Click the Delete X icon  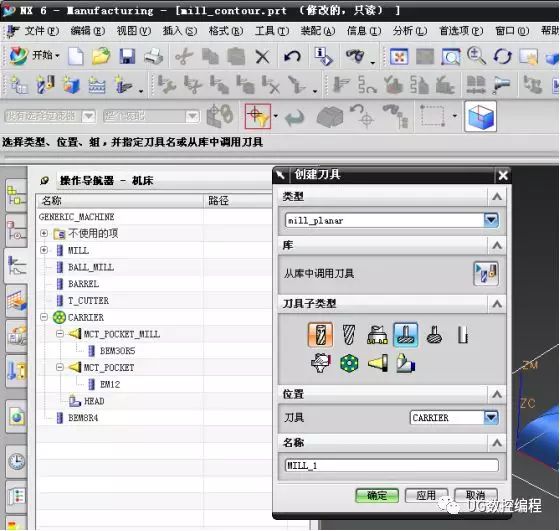(262, 56)
